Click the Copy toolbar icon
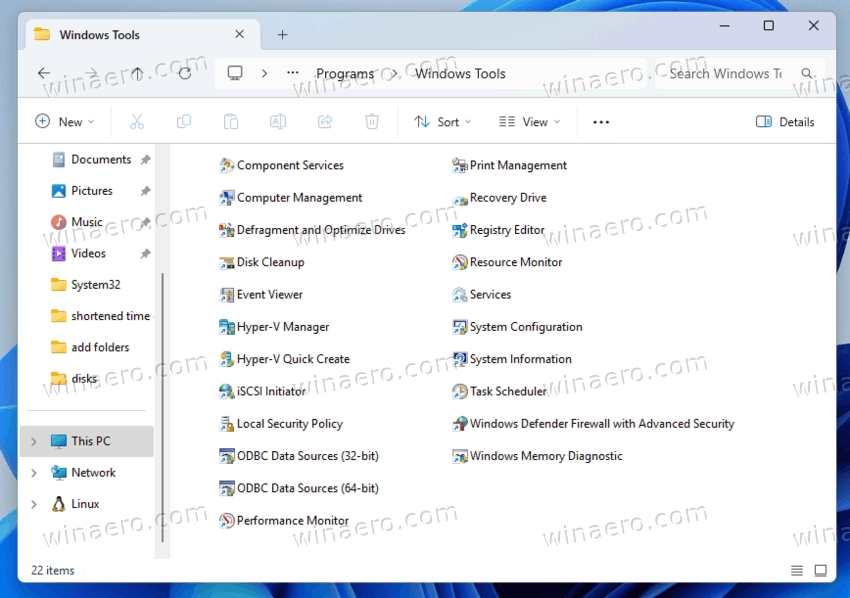Screen dimensions: 850x598 coord(184,121)
